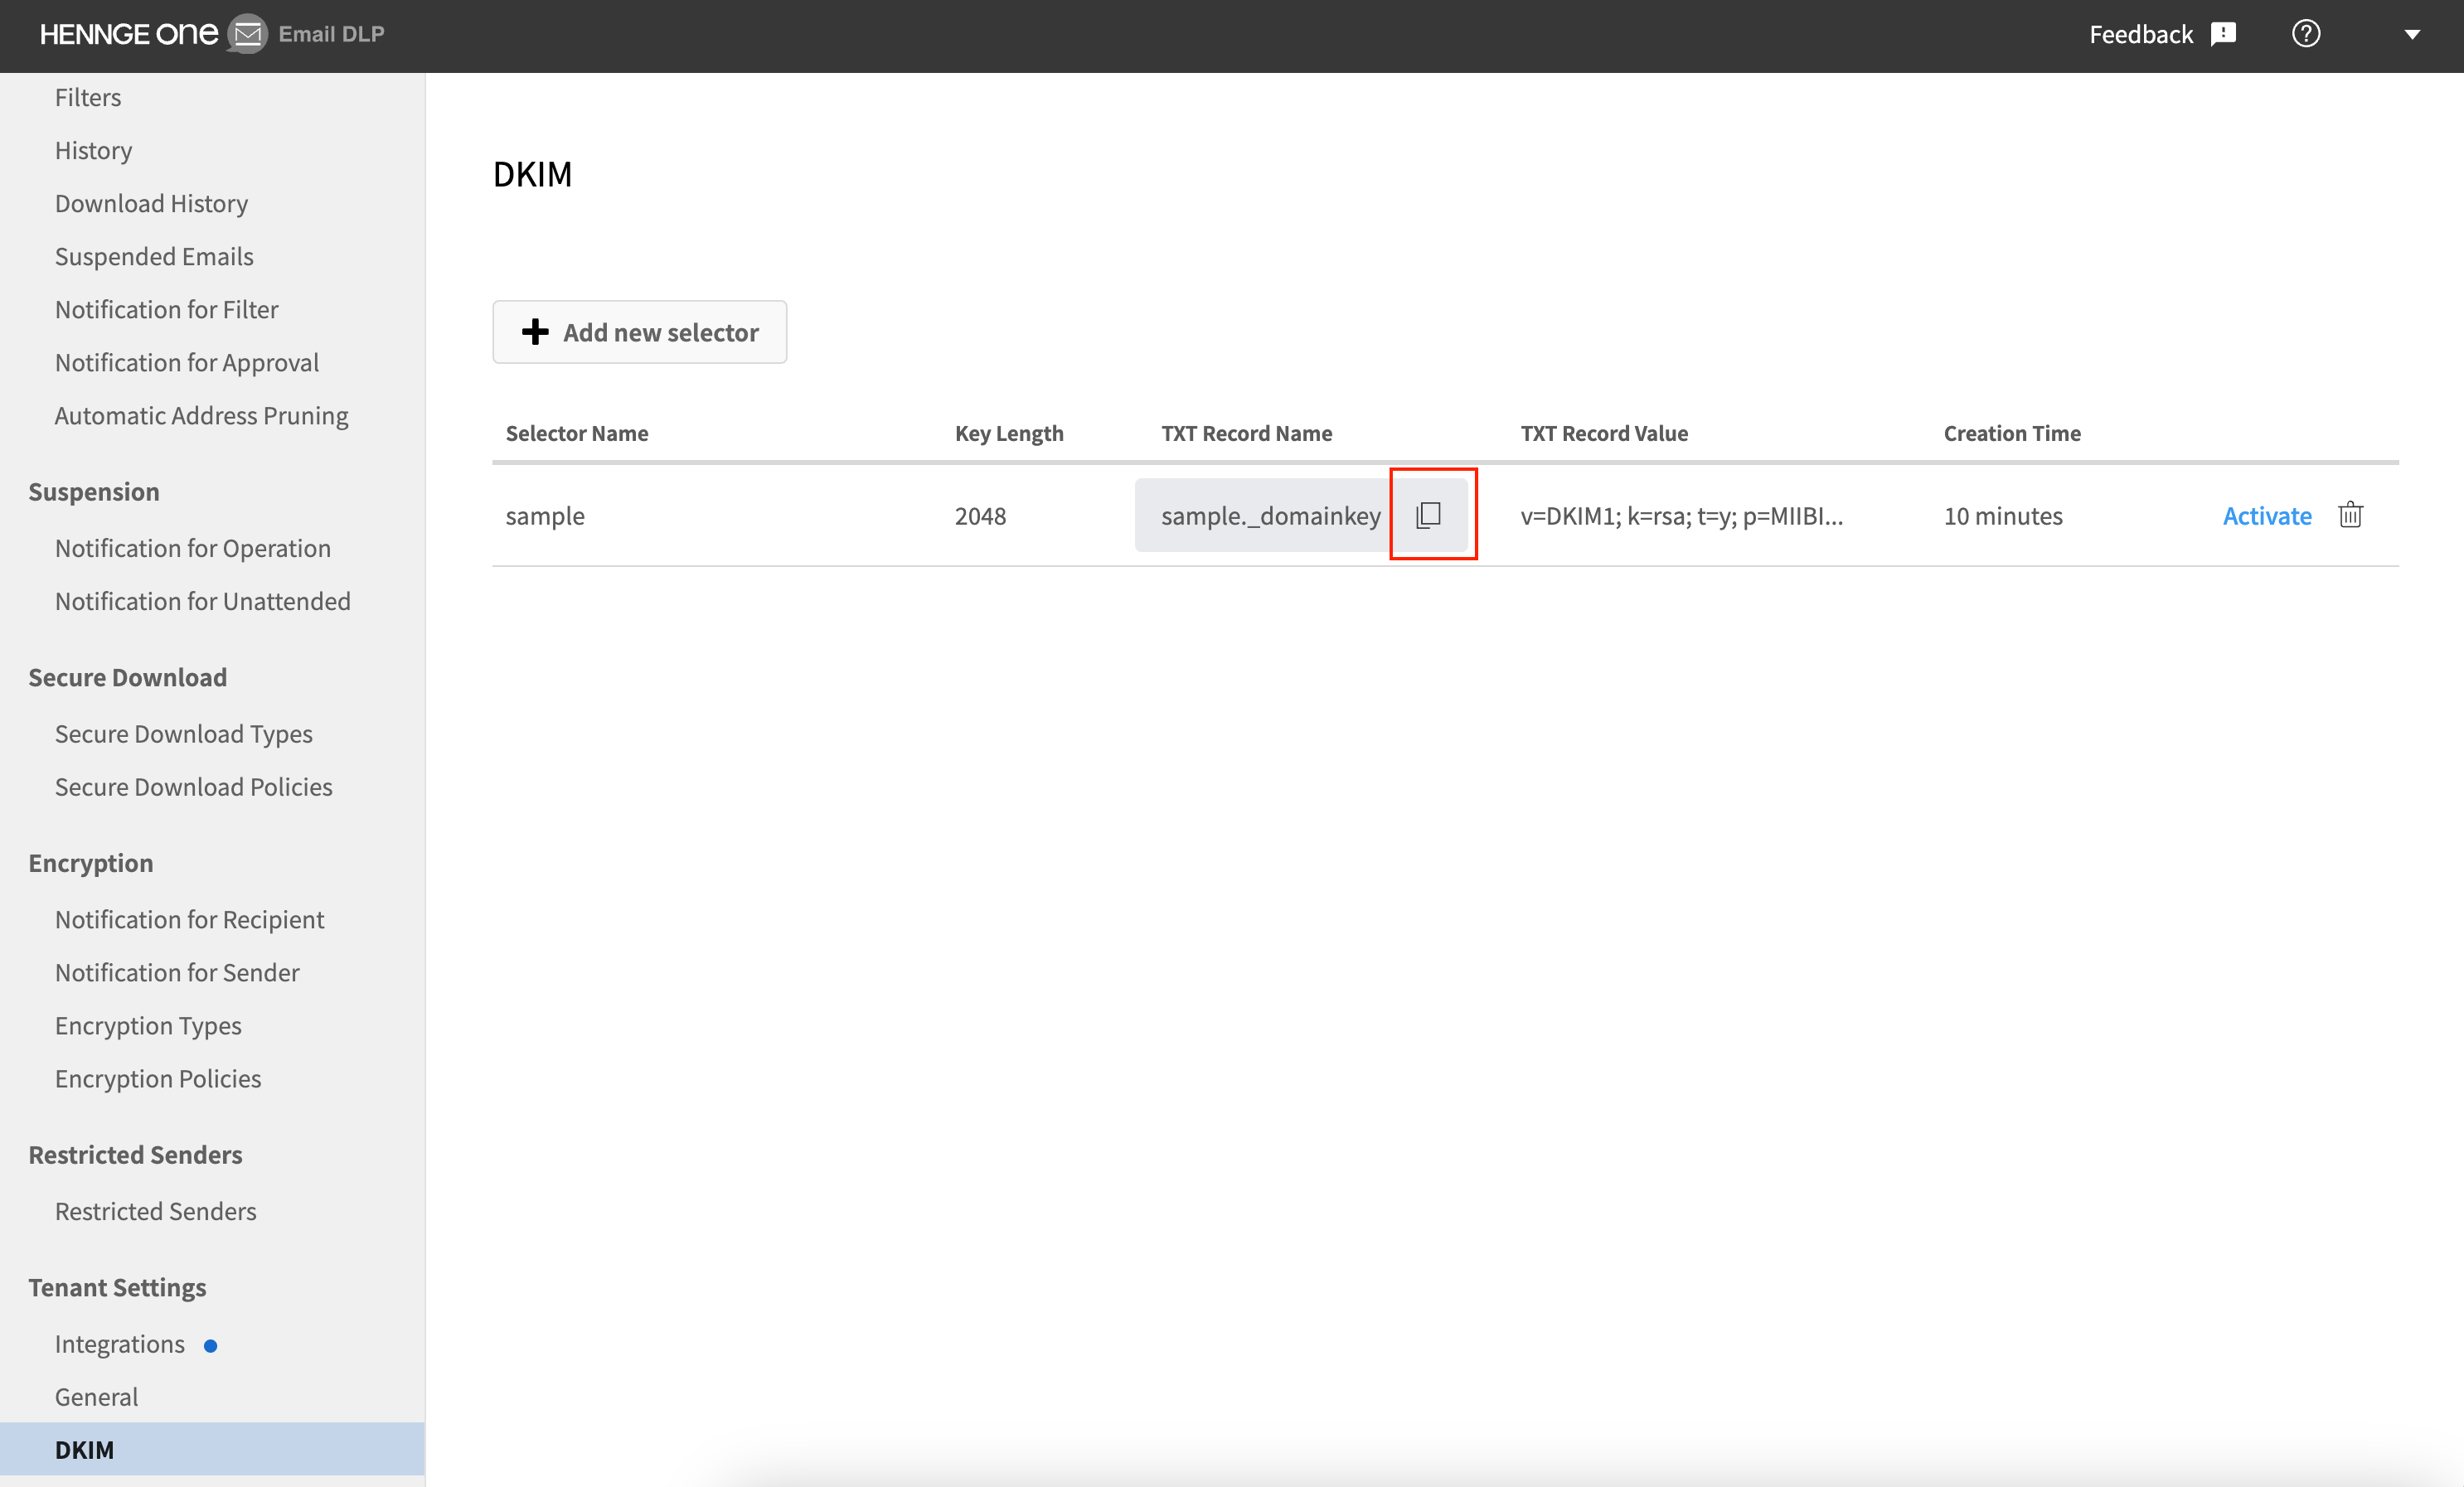
Task: Open Automatic Address Pruning
Action: click(x=202, y=415)
